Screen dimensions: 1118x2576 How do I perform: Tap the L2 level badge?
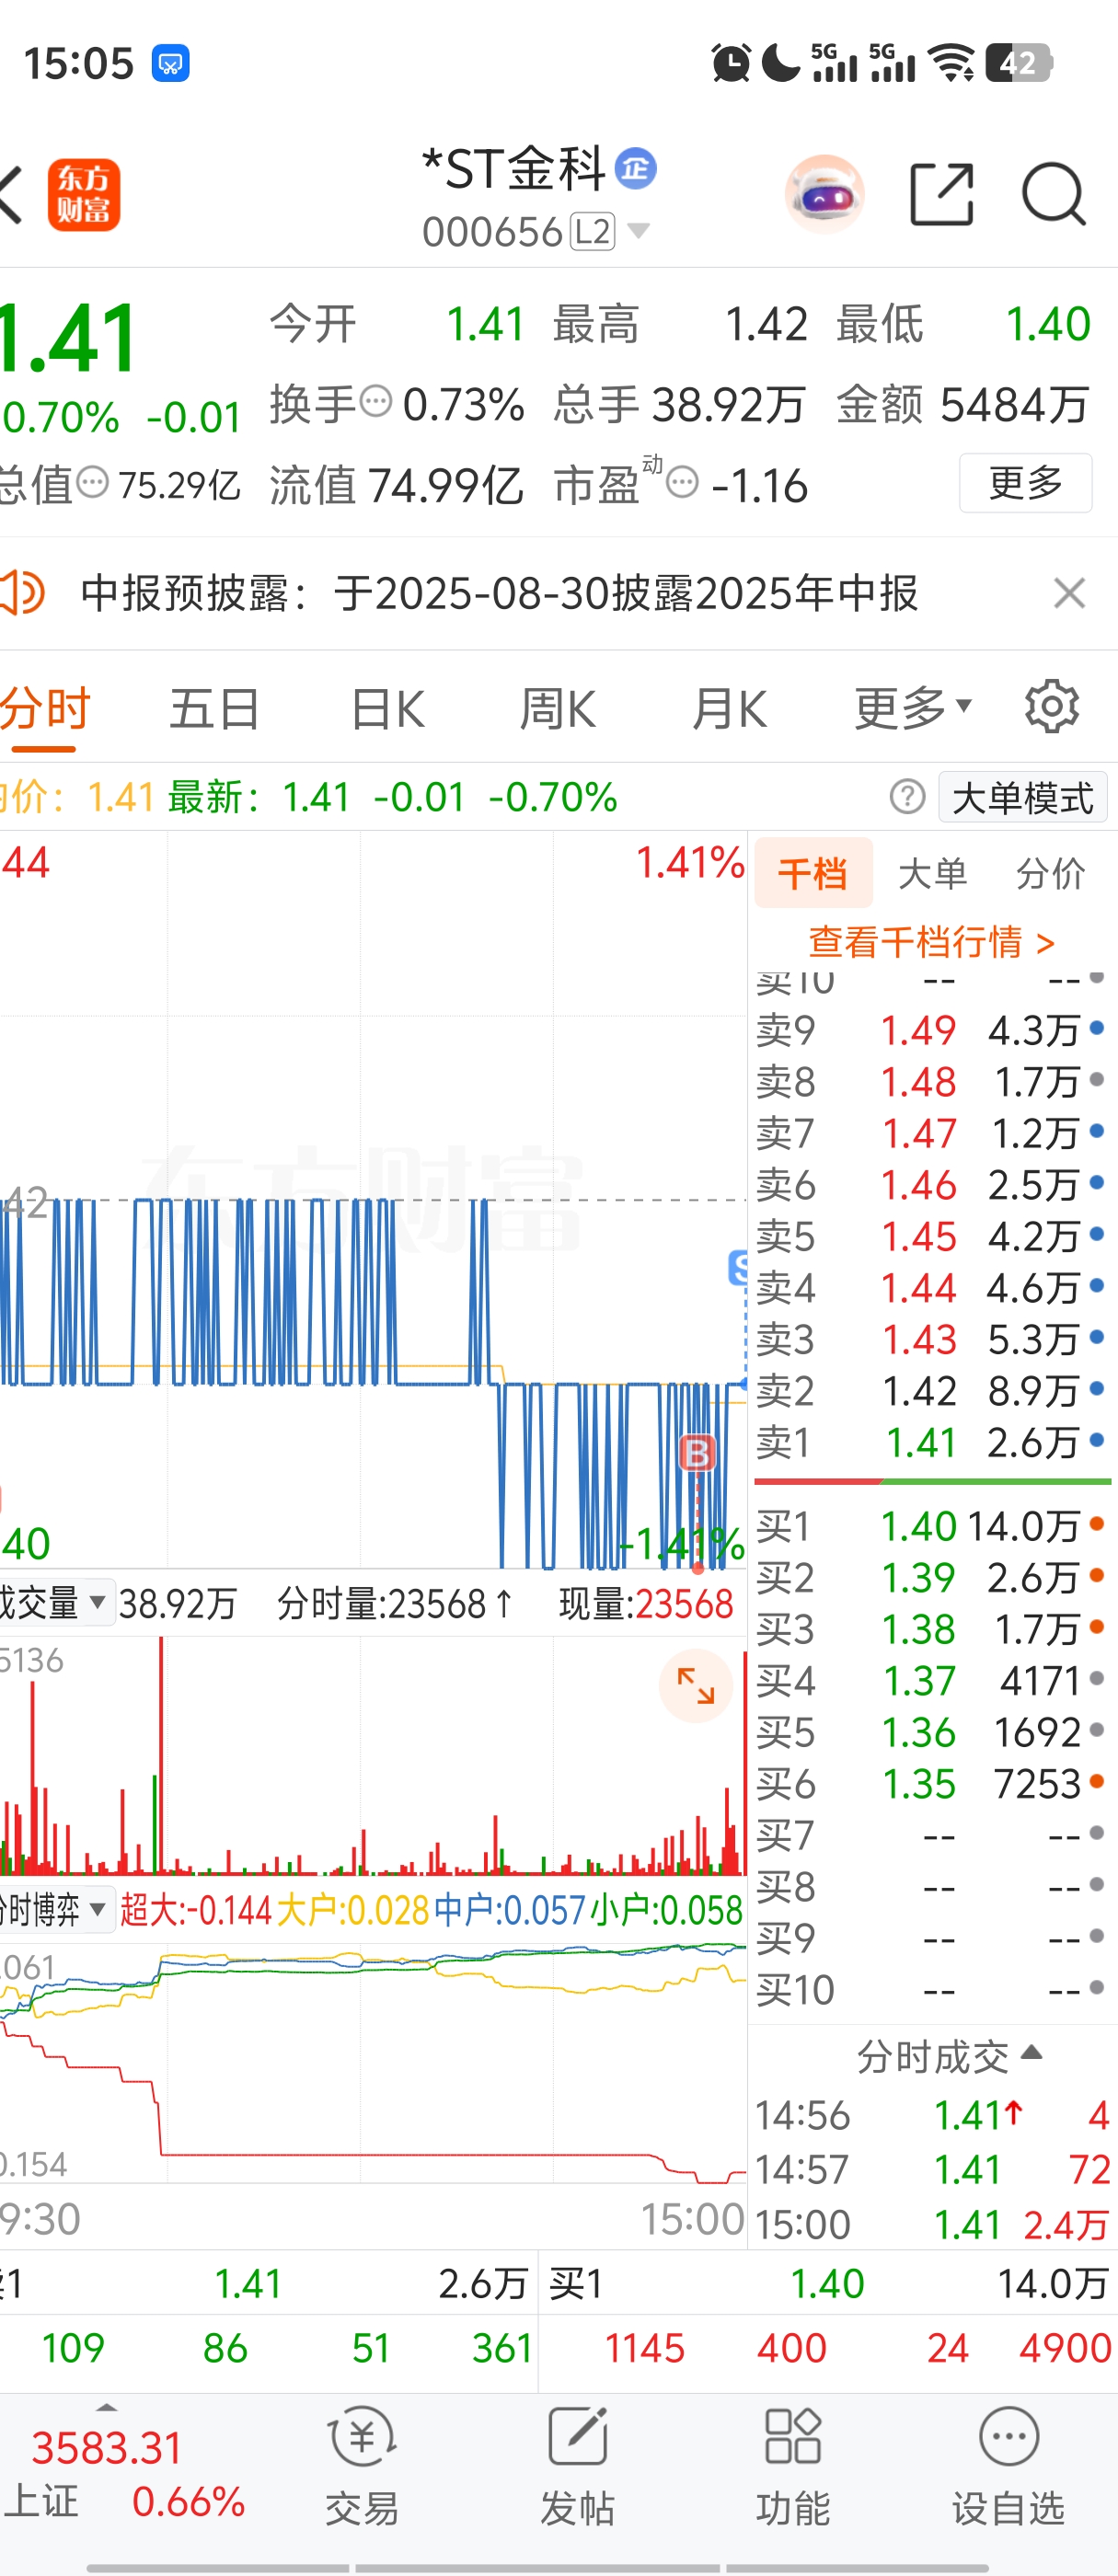pyautogui.click(x=593, y=232)
